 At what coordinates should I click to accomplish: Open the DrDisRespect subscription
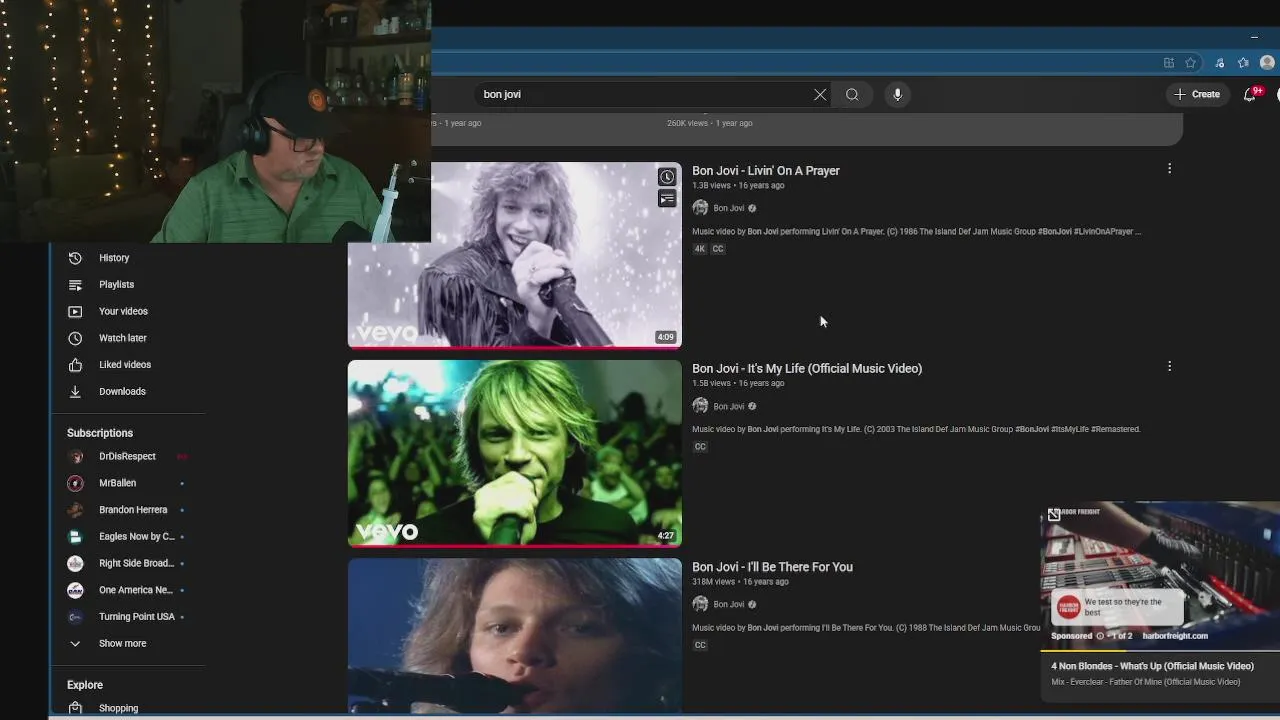(127, 456)
